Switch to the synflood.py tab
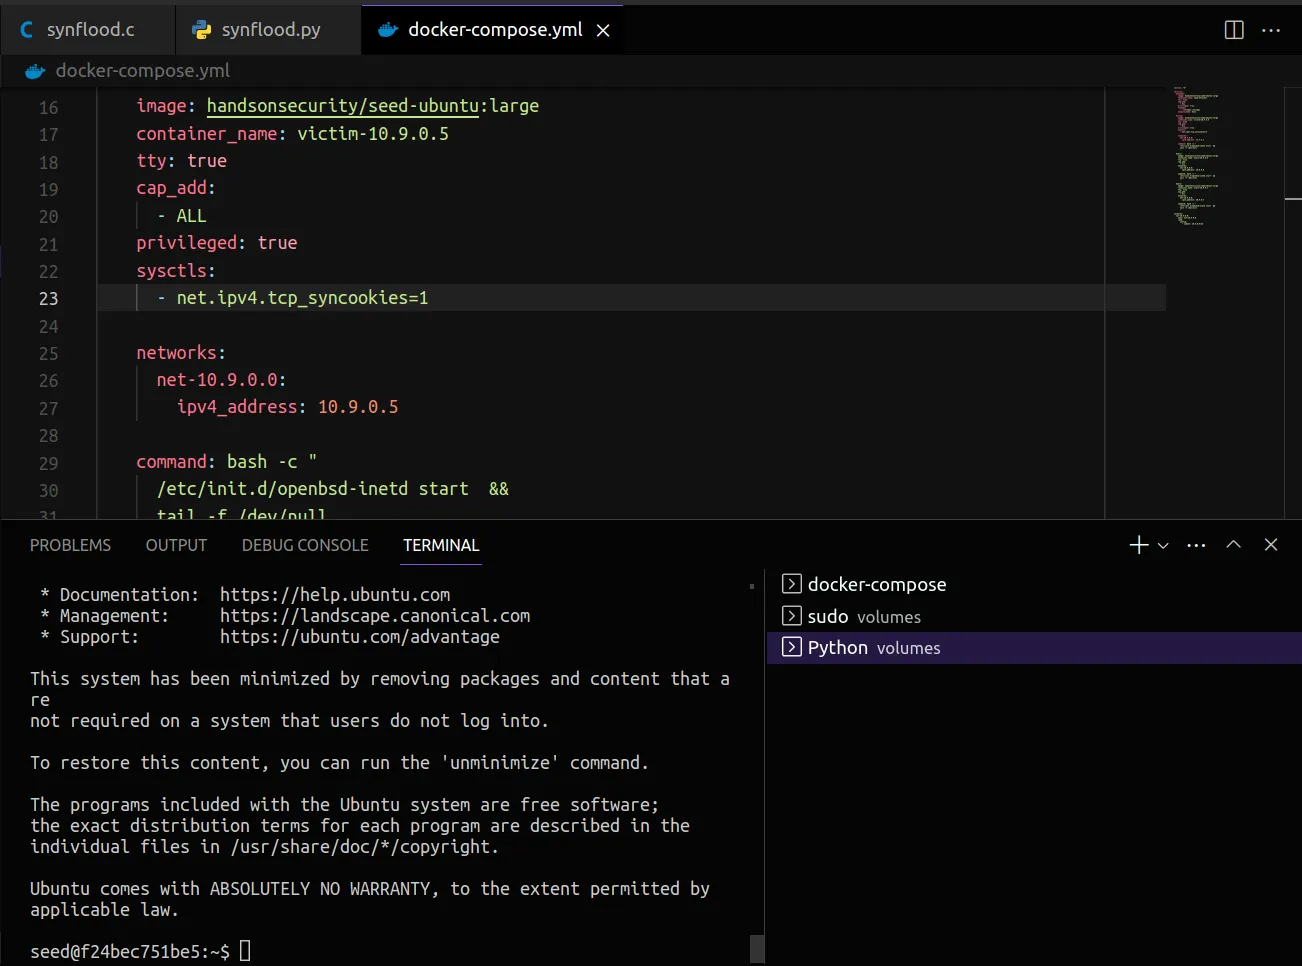1302x966 pixels. (270, 30)
